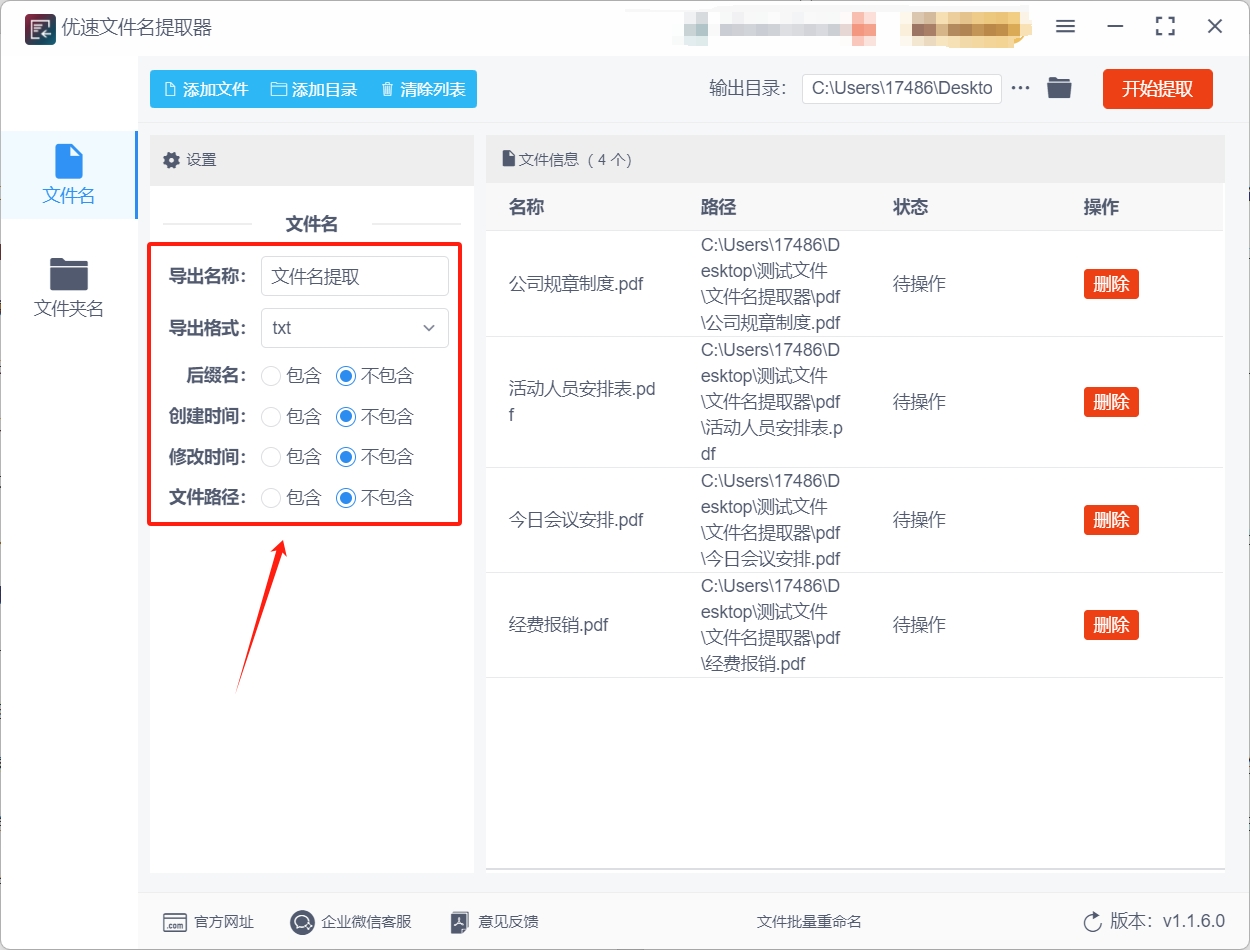1250x950 pixels.
Task: Click the 今日会议安排.pdf file name
Action: point(576,520)
